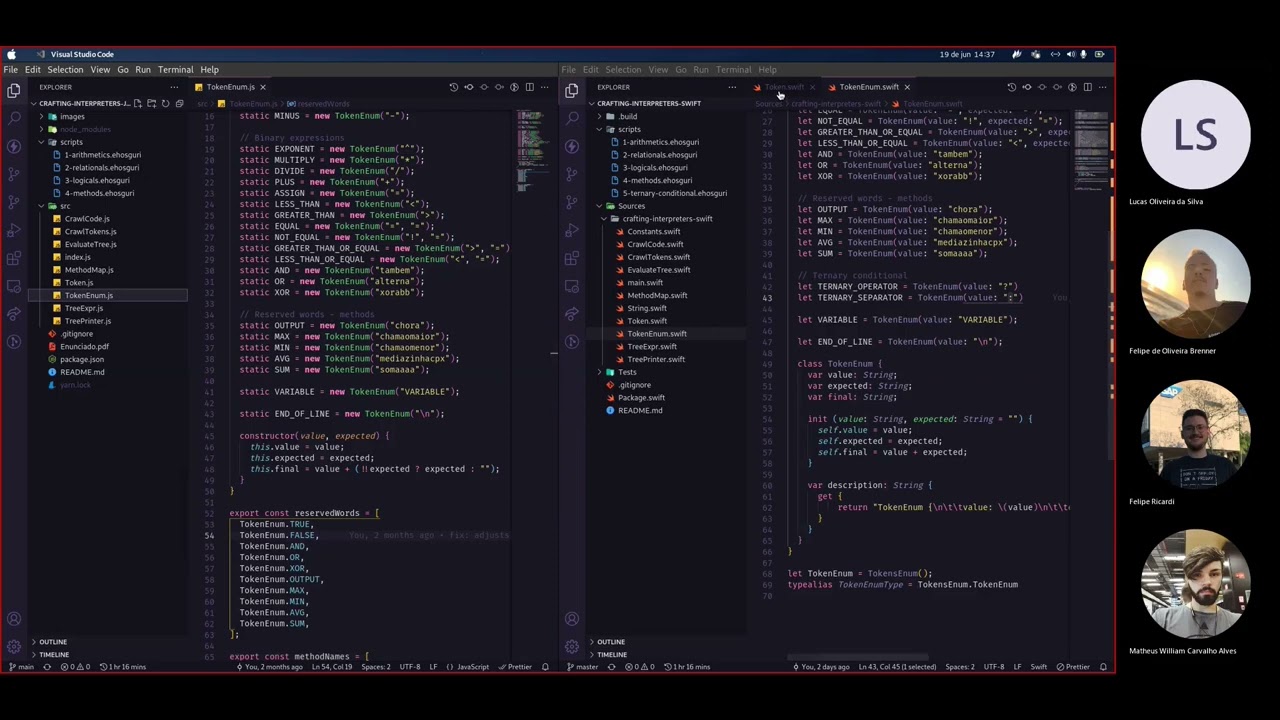Collapse all folders in left explorer header
Screen dimensions: 1280x720
point(178,103)
